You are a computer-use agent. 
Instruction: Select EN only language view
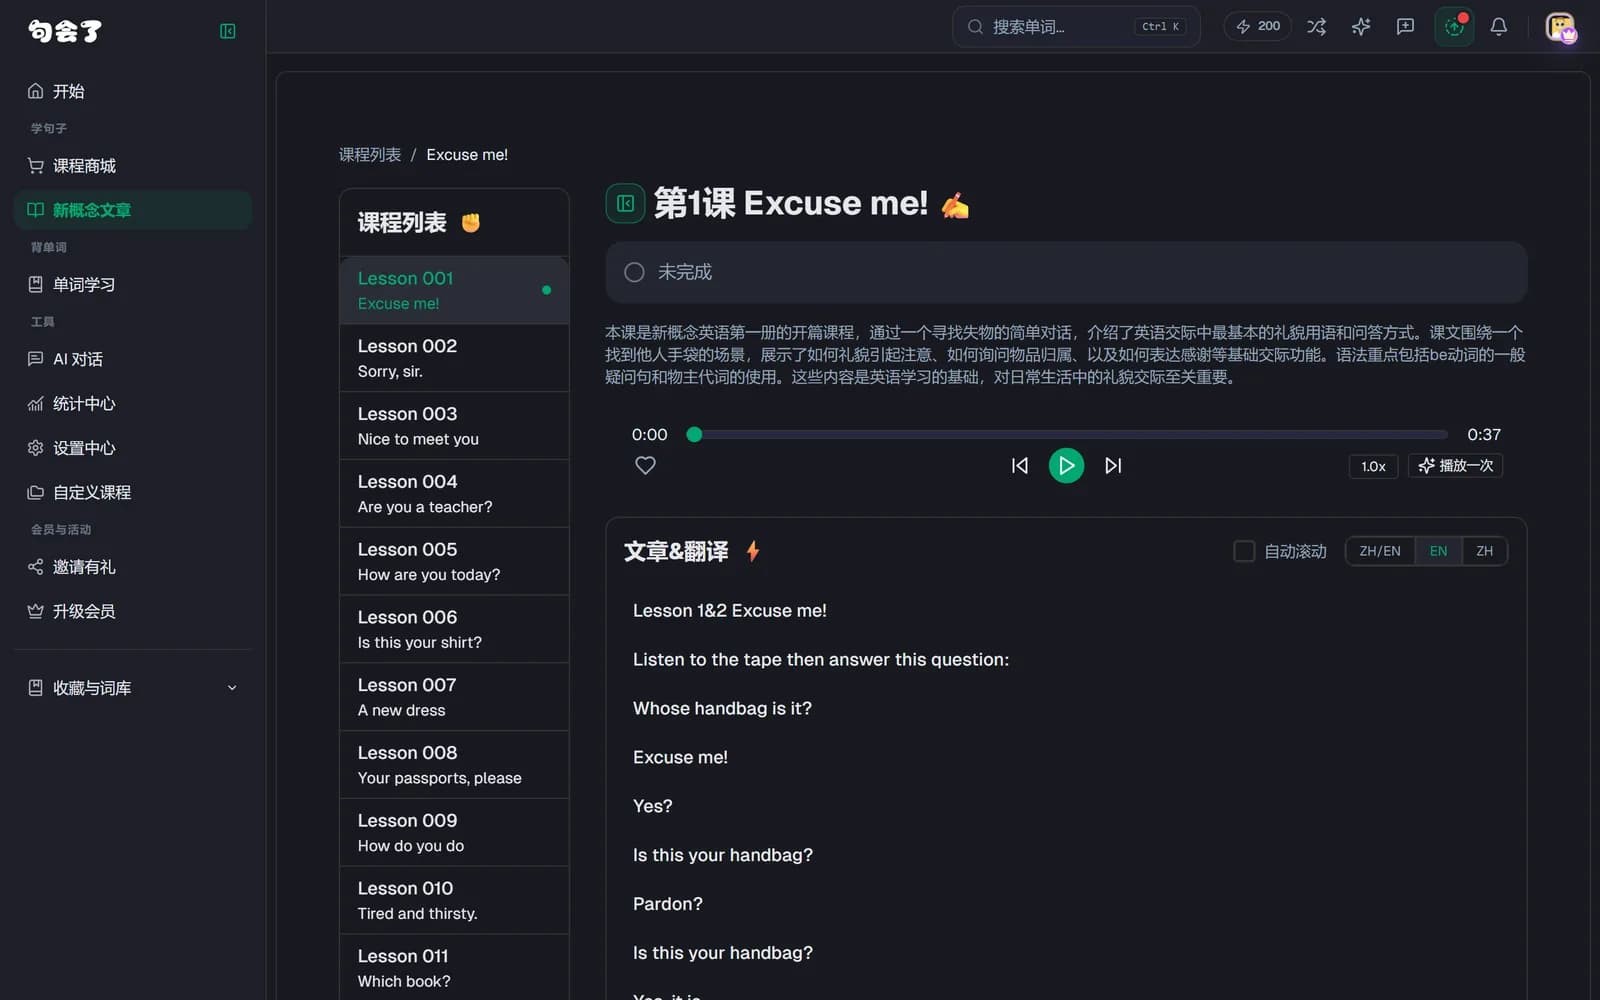point(1438,551)
